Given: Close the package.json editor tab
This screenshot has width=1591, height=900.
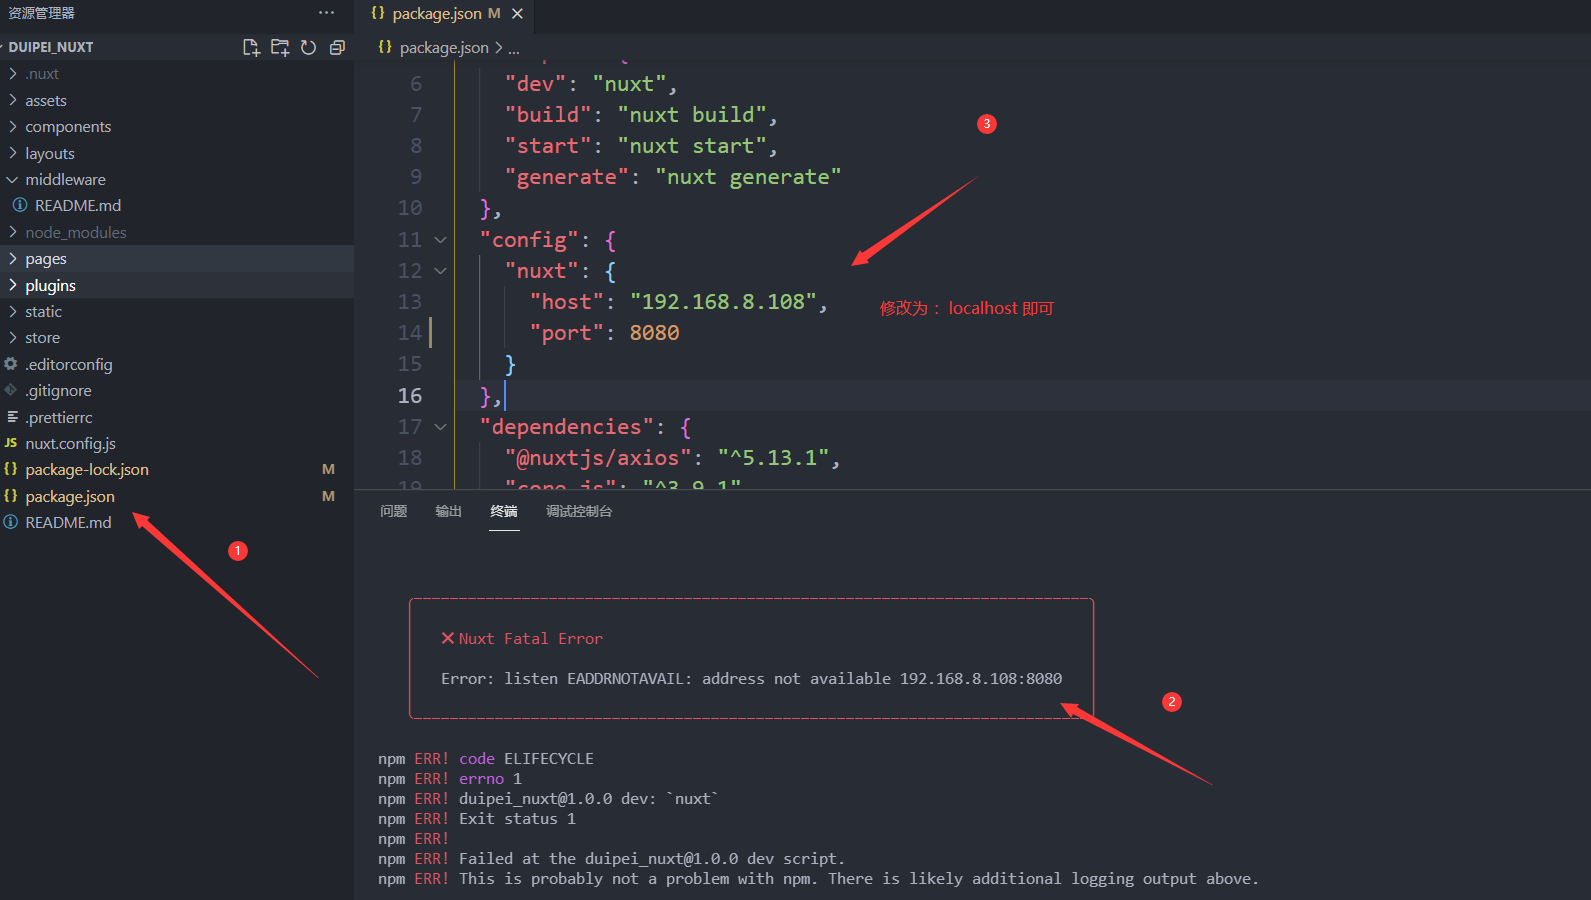Looking at the screenshot, I should click(x=517, y=14).
